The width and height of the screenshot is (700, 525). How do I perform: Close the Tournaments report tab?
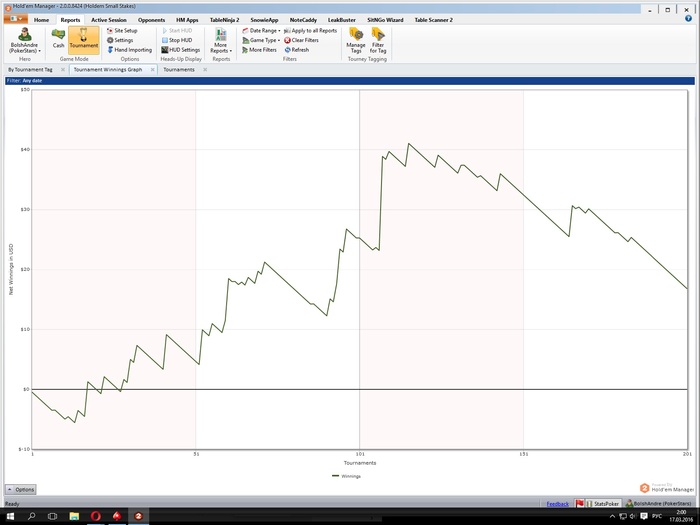pyautogui.click(x=205, y=70)
